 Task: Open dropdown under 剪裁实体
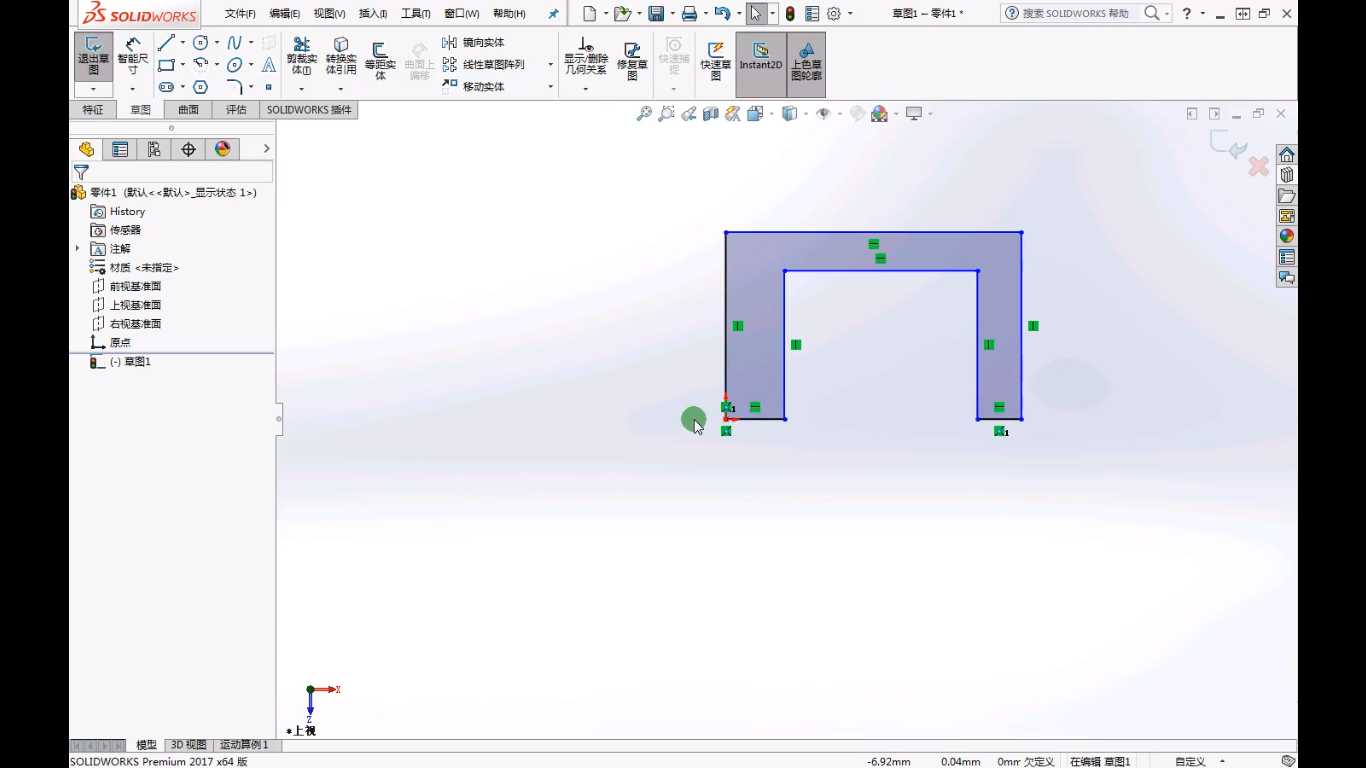(301, 89)
